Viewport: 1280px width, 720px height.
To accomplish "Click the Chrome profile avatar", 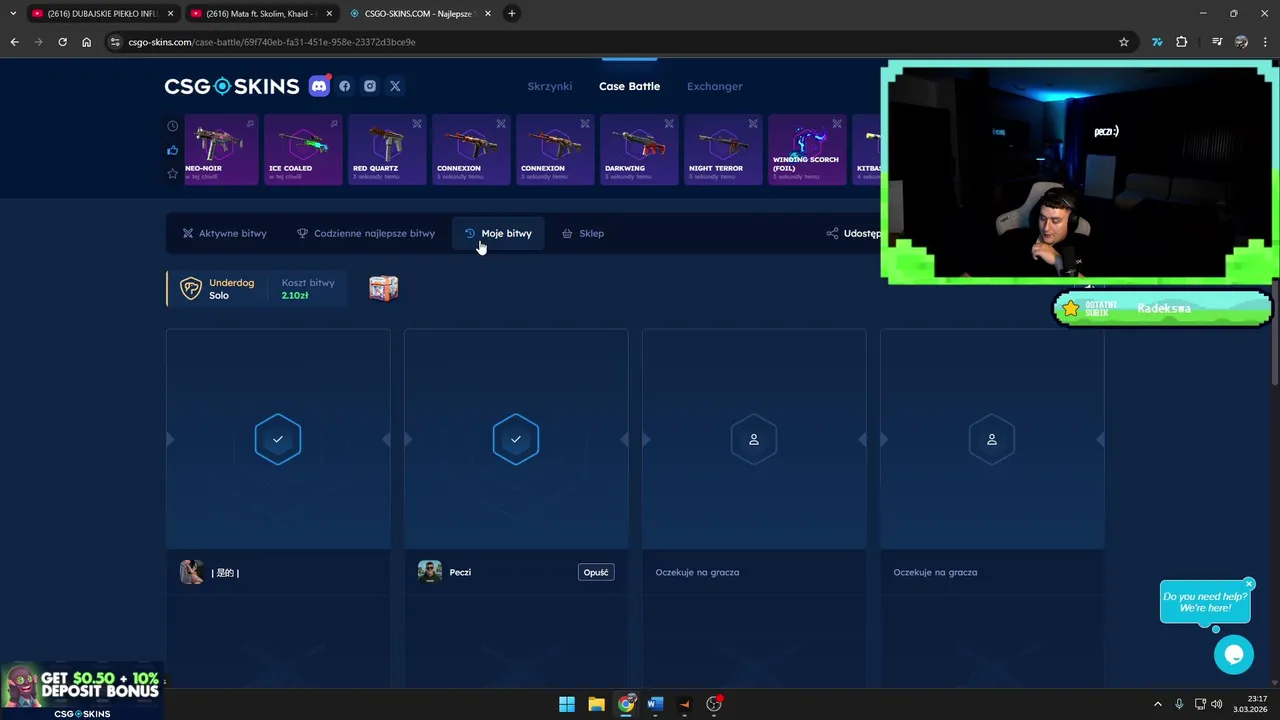I will tap(1241, 42).
